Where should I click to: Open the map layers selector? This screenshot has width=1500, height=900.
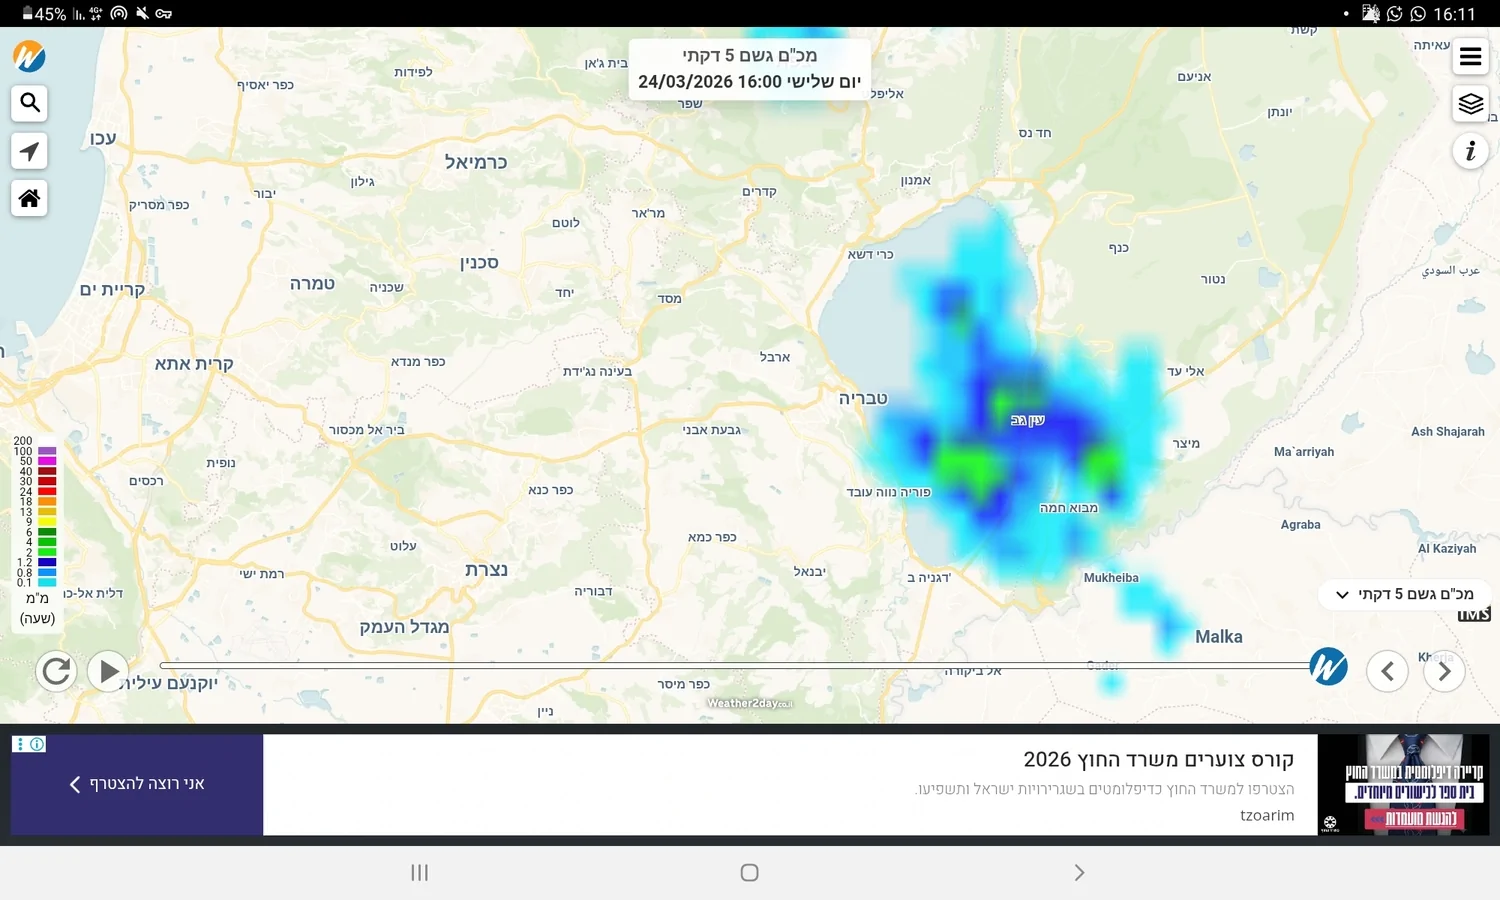tap(1470, 104)
